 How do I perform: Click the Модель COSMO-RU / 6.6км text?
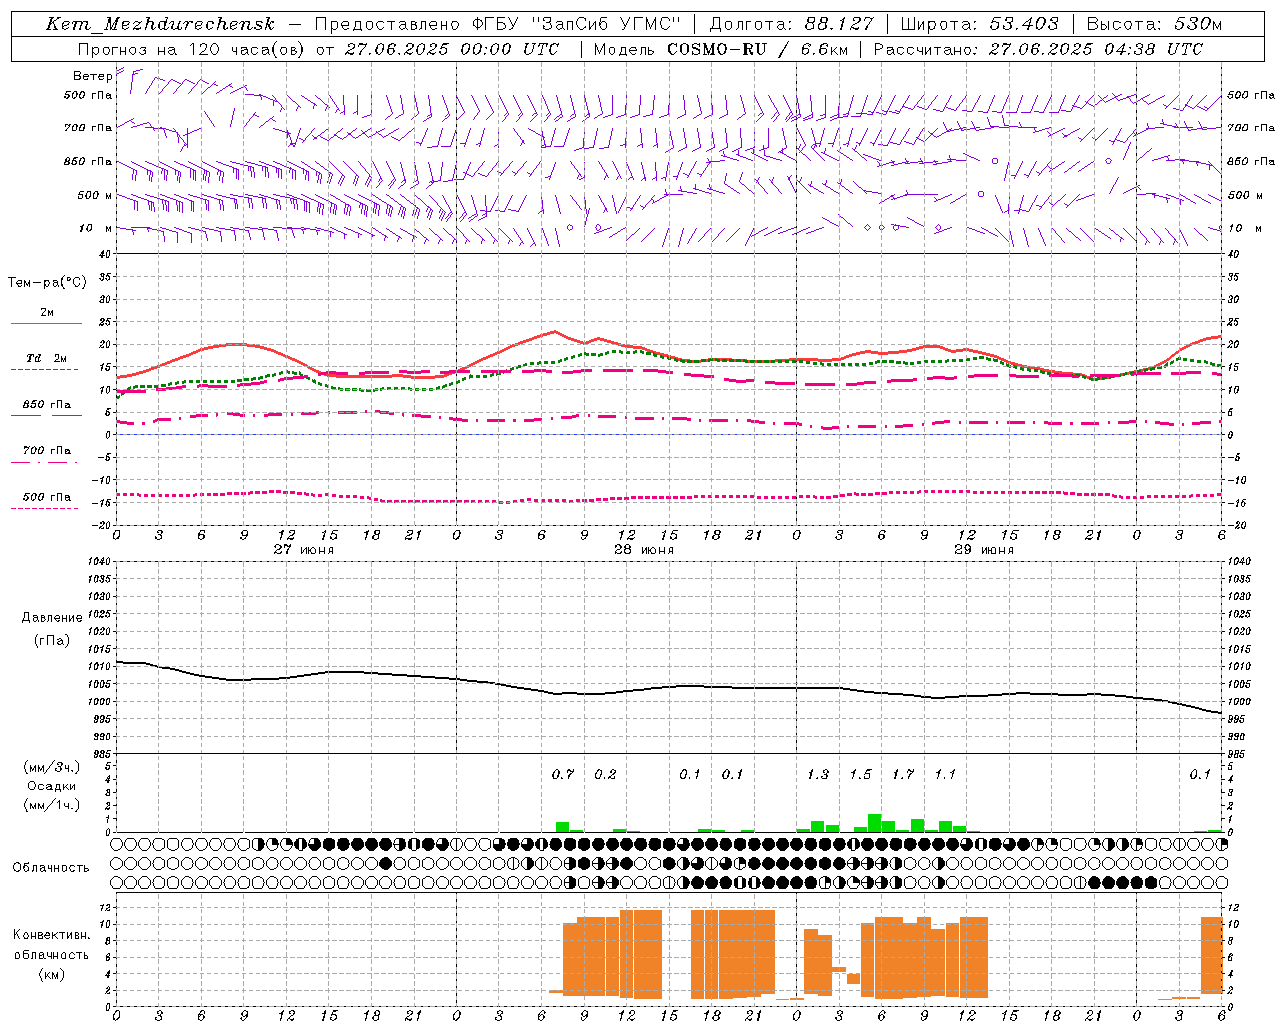pyautogui.click(x=721, y=49)
